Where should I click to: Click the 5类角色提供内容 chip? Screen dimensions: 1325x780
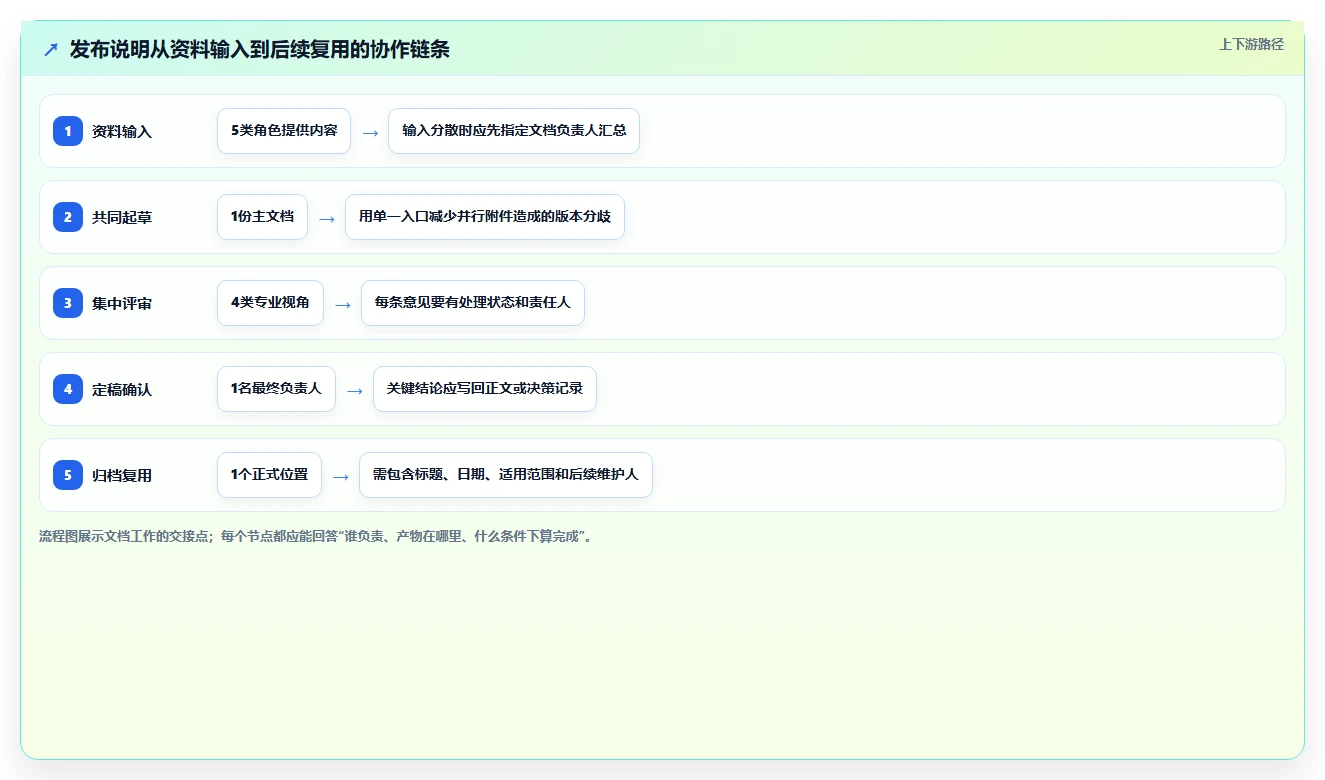click(284, 131)
